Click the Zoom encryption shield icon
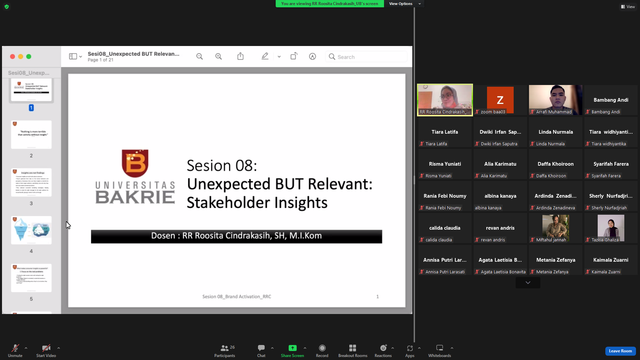Screen dimensions: 640x360 7,7
